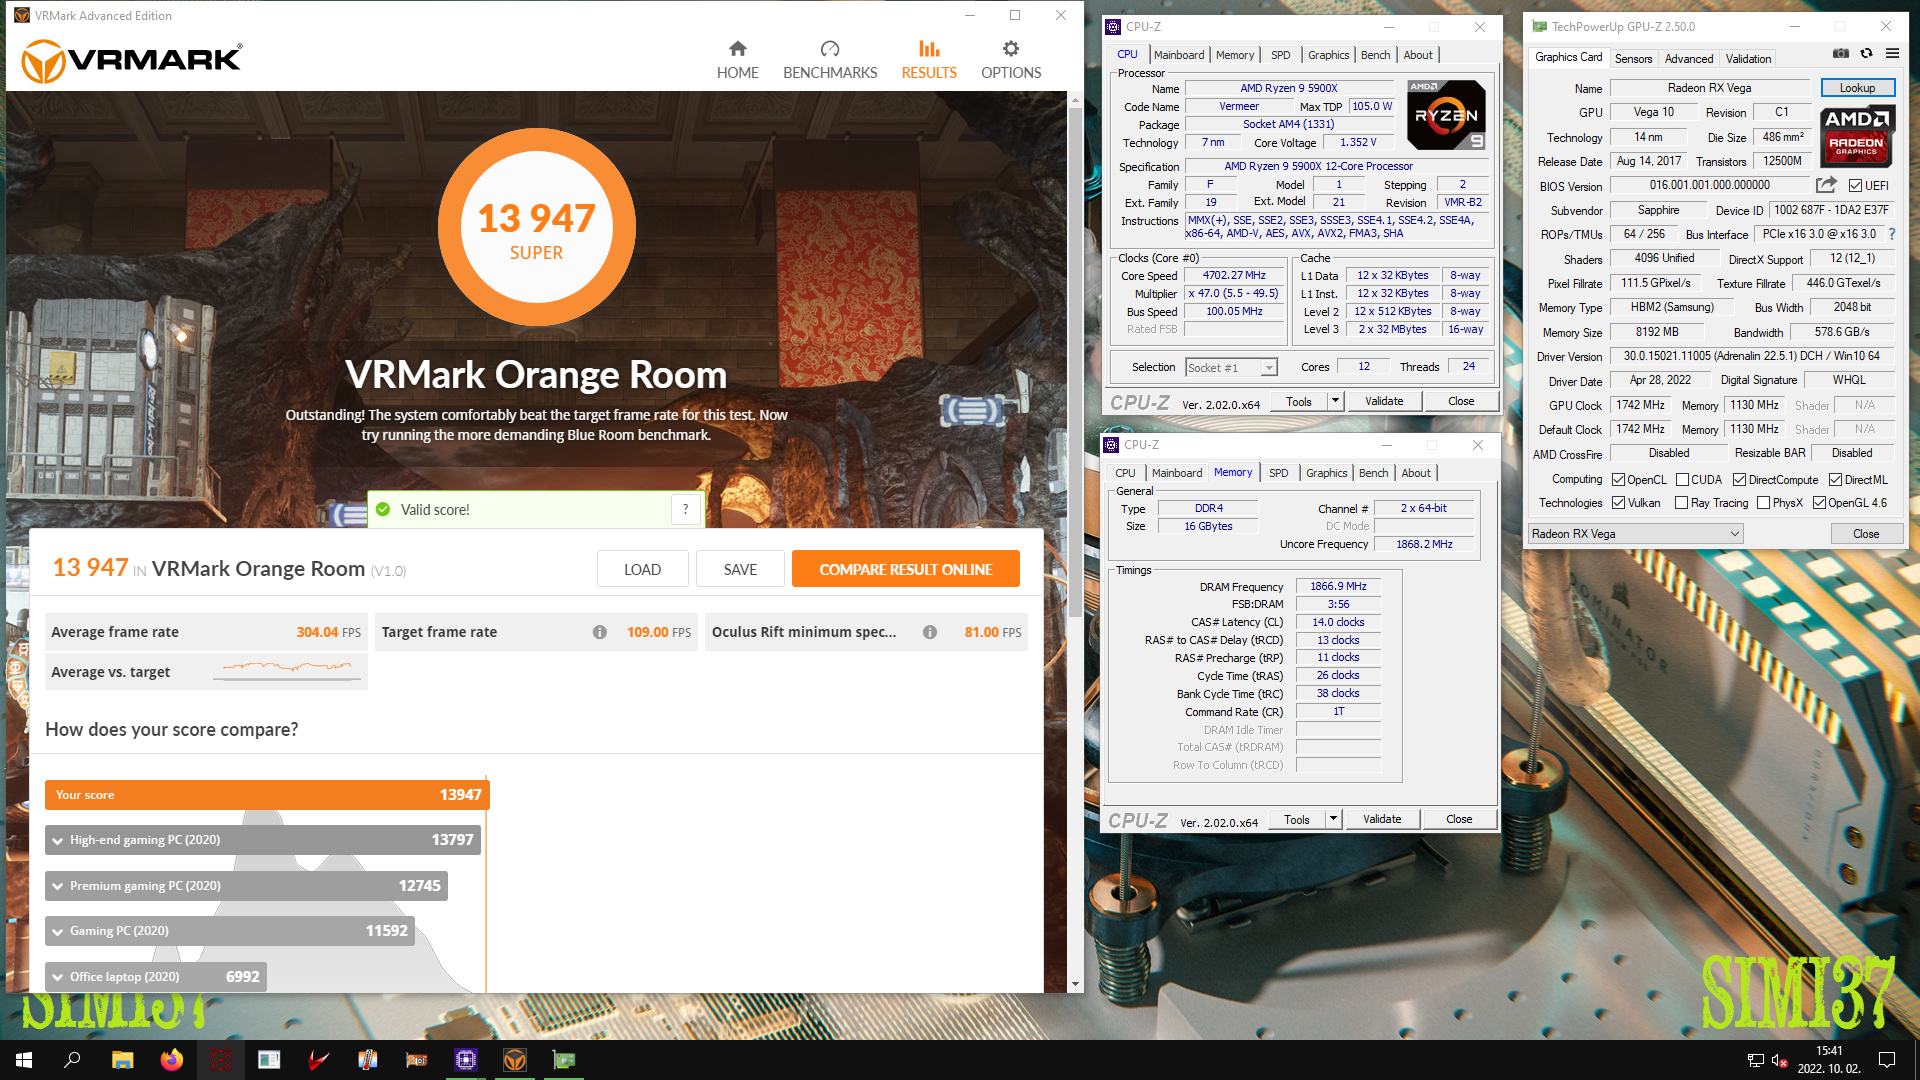The height and width of the screenshot is (1080, 1920).
Task: Click VRMark scrollbar down arrow
Action: pos(1075,984)
